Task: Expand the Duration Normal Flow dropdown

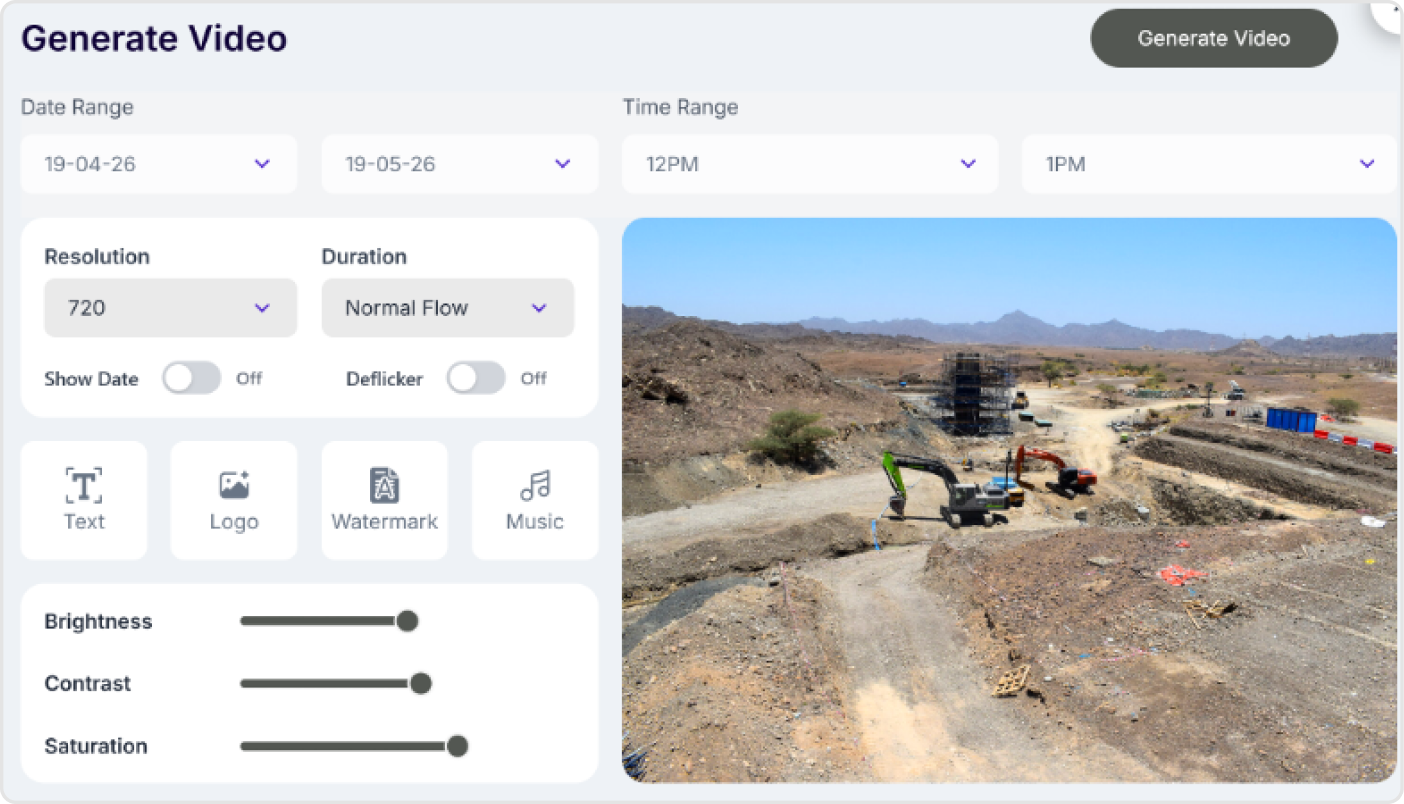Action: tap(448, 308)
